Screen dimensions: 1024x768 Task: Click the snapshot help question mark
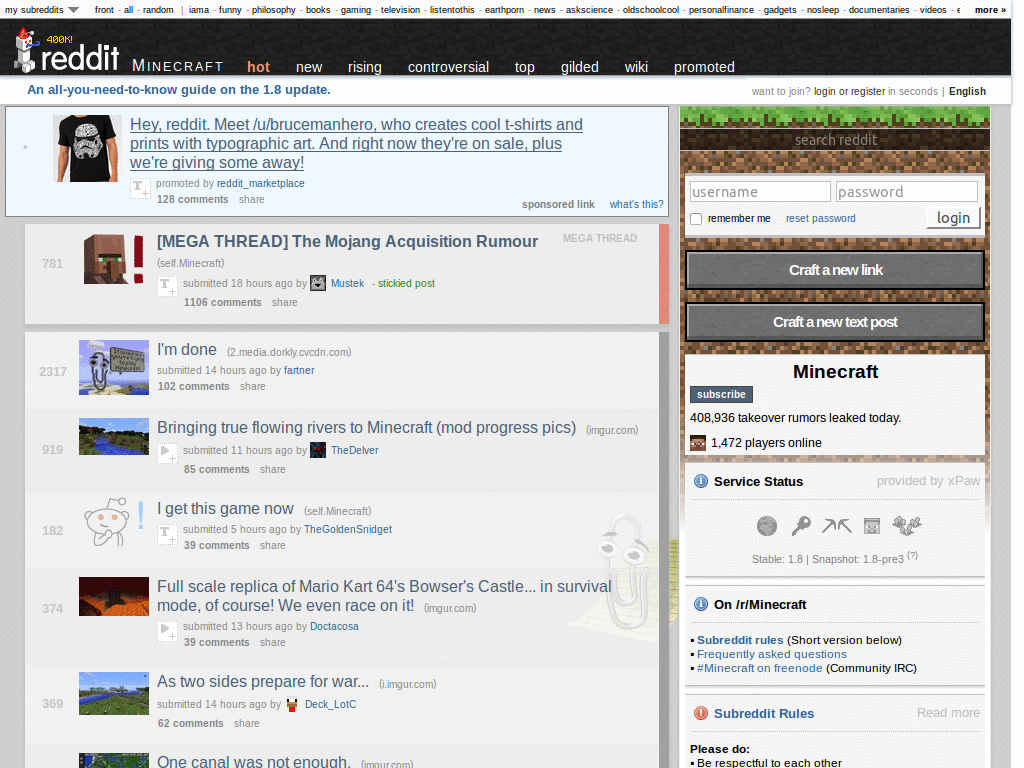point(913,555)
